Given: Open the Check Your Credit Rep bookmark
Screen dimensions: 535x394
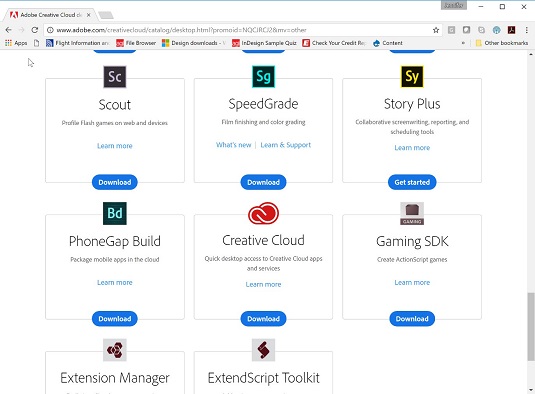Looking at the screenshot, I should click(x=334, y=43).
